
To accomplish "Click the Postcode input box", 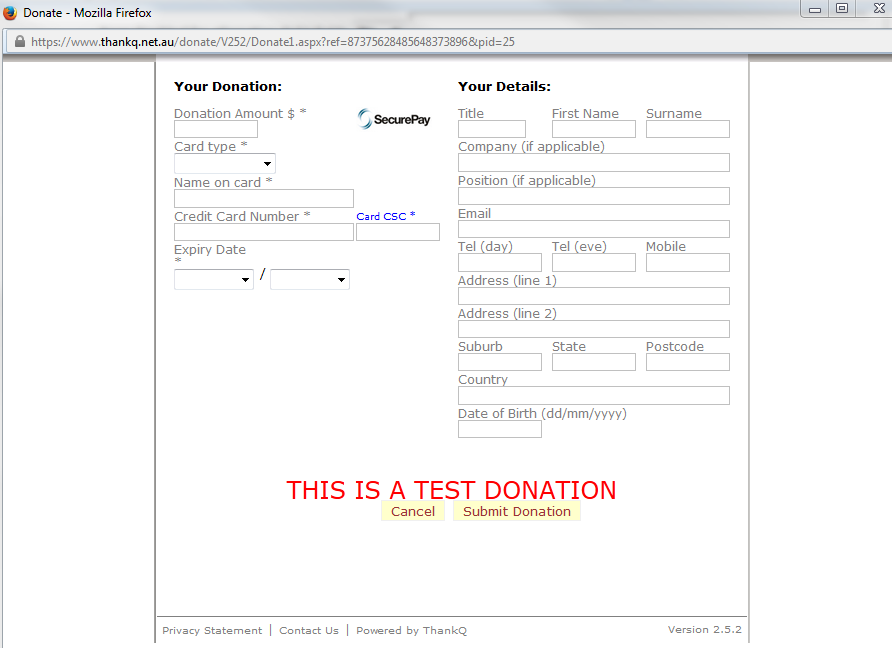I will [x=688, y=362].
